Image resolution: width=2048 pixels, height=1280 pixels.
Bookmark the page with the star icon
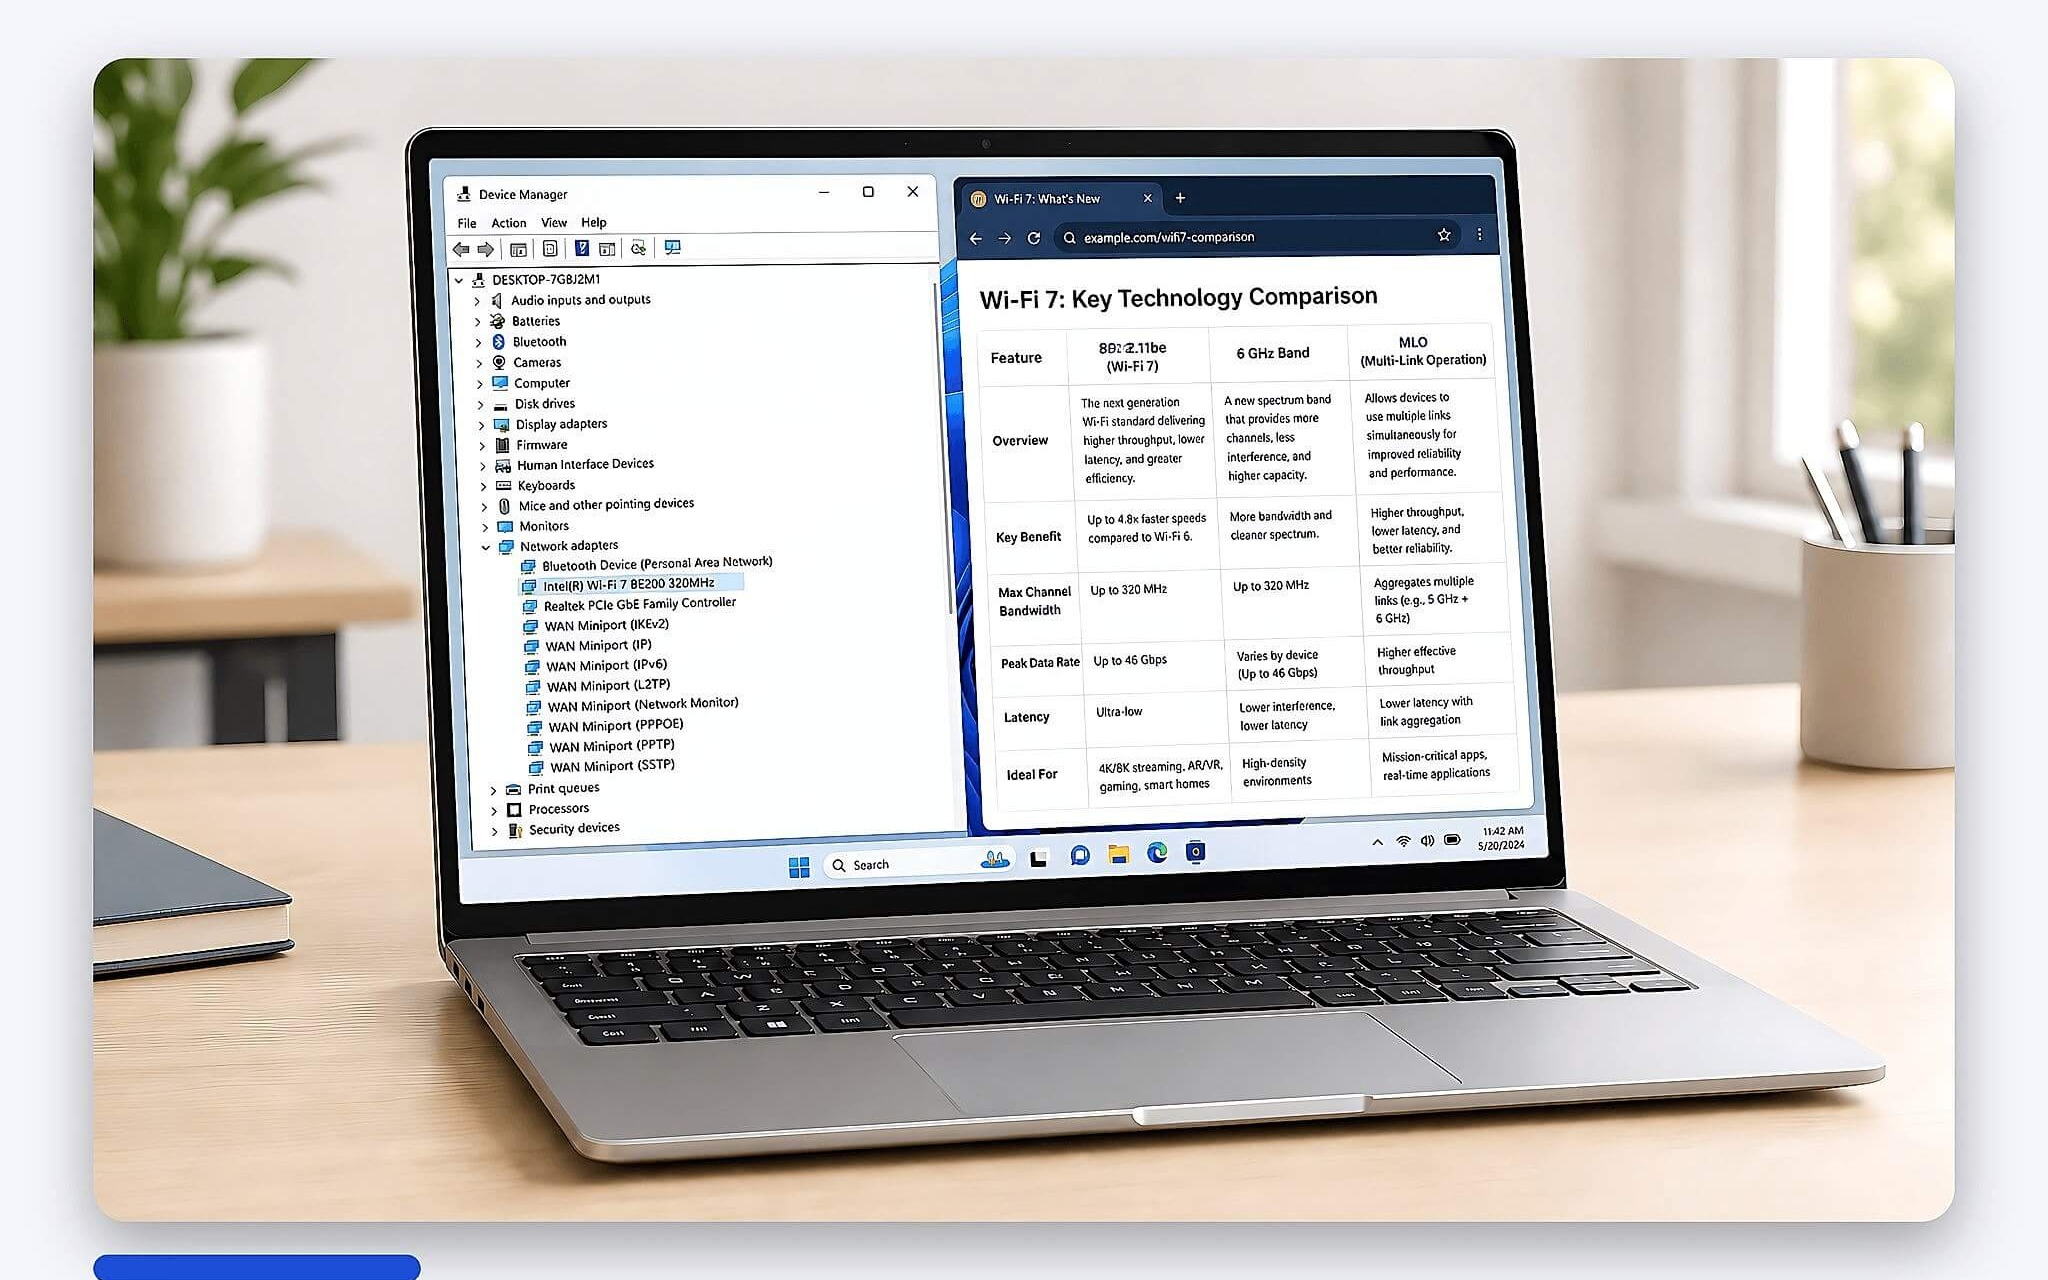1444,235
